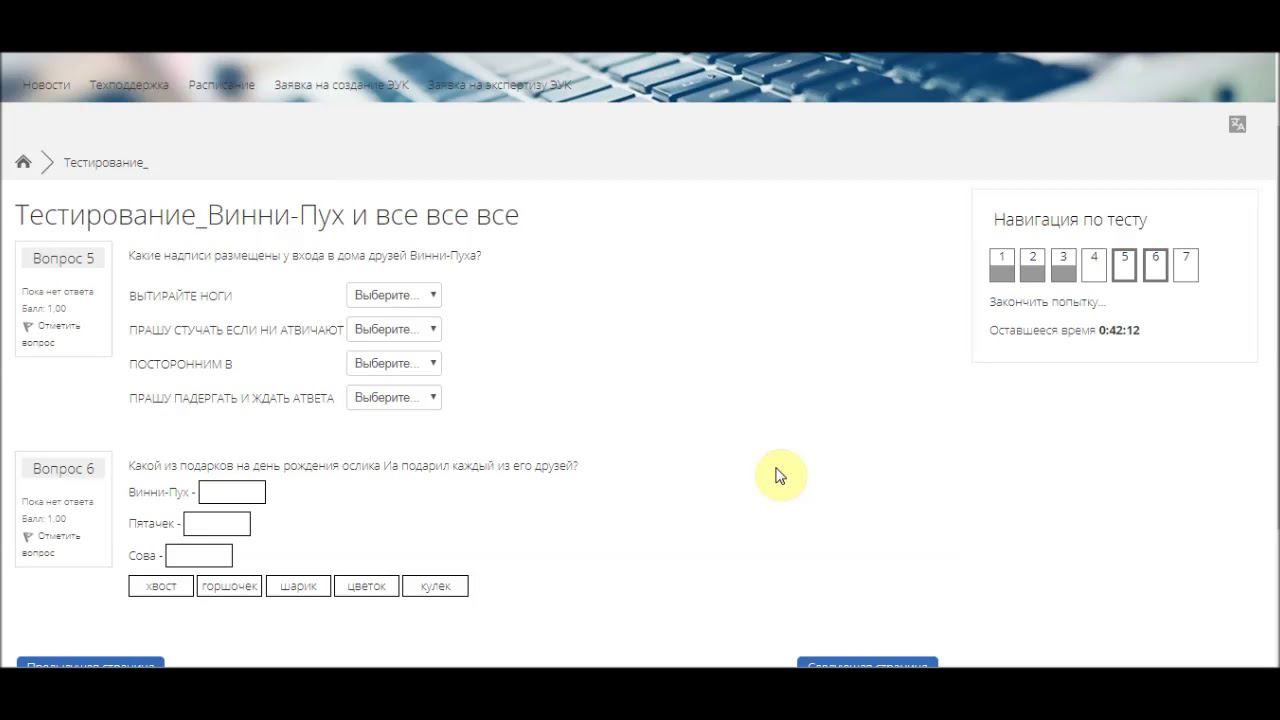The width and height of the screenshot is (1280, 720).
Task: Click the Вопрос 6 heading
Action: (63, 468)
